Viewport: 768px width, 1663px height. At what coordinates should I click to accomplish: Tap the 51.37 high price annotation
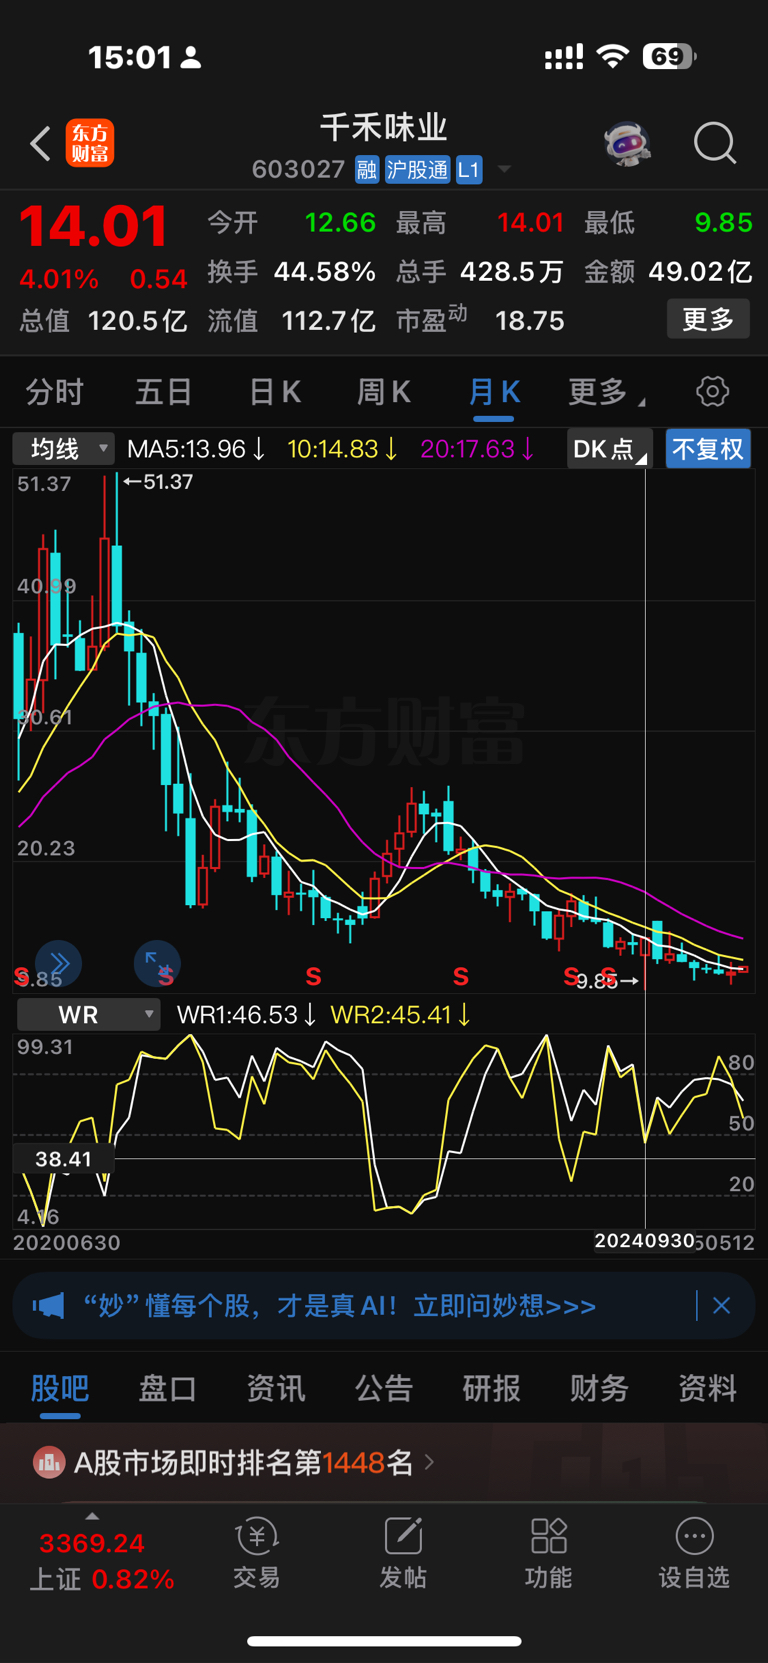[158, 482]
